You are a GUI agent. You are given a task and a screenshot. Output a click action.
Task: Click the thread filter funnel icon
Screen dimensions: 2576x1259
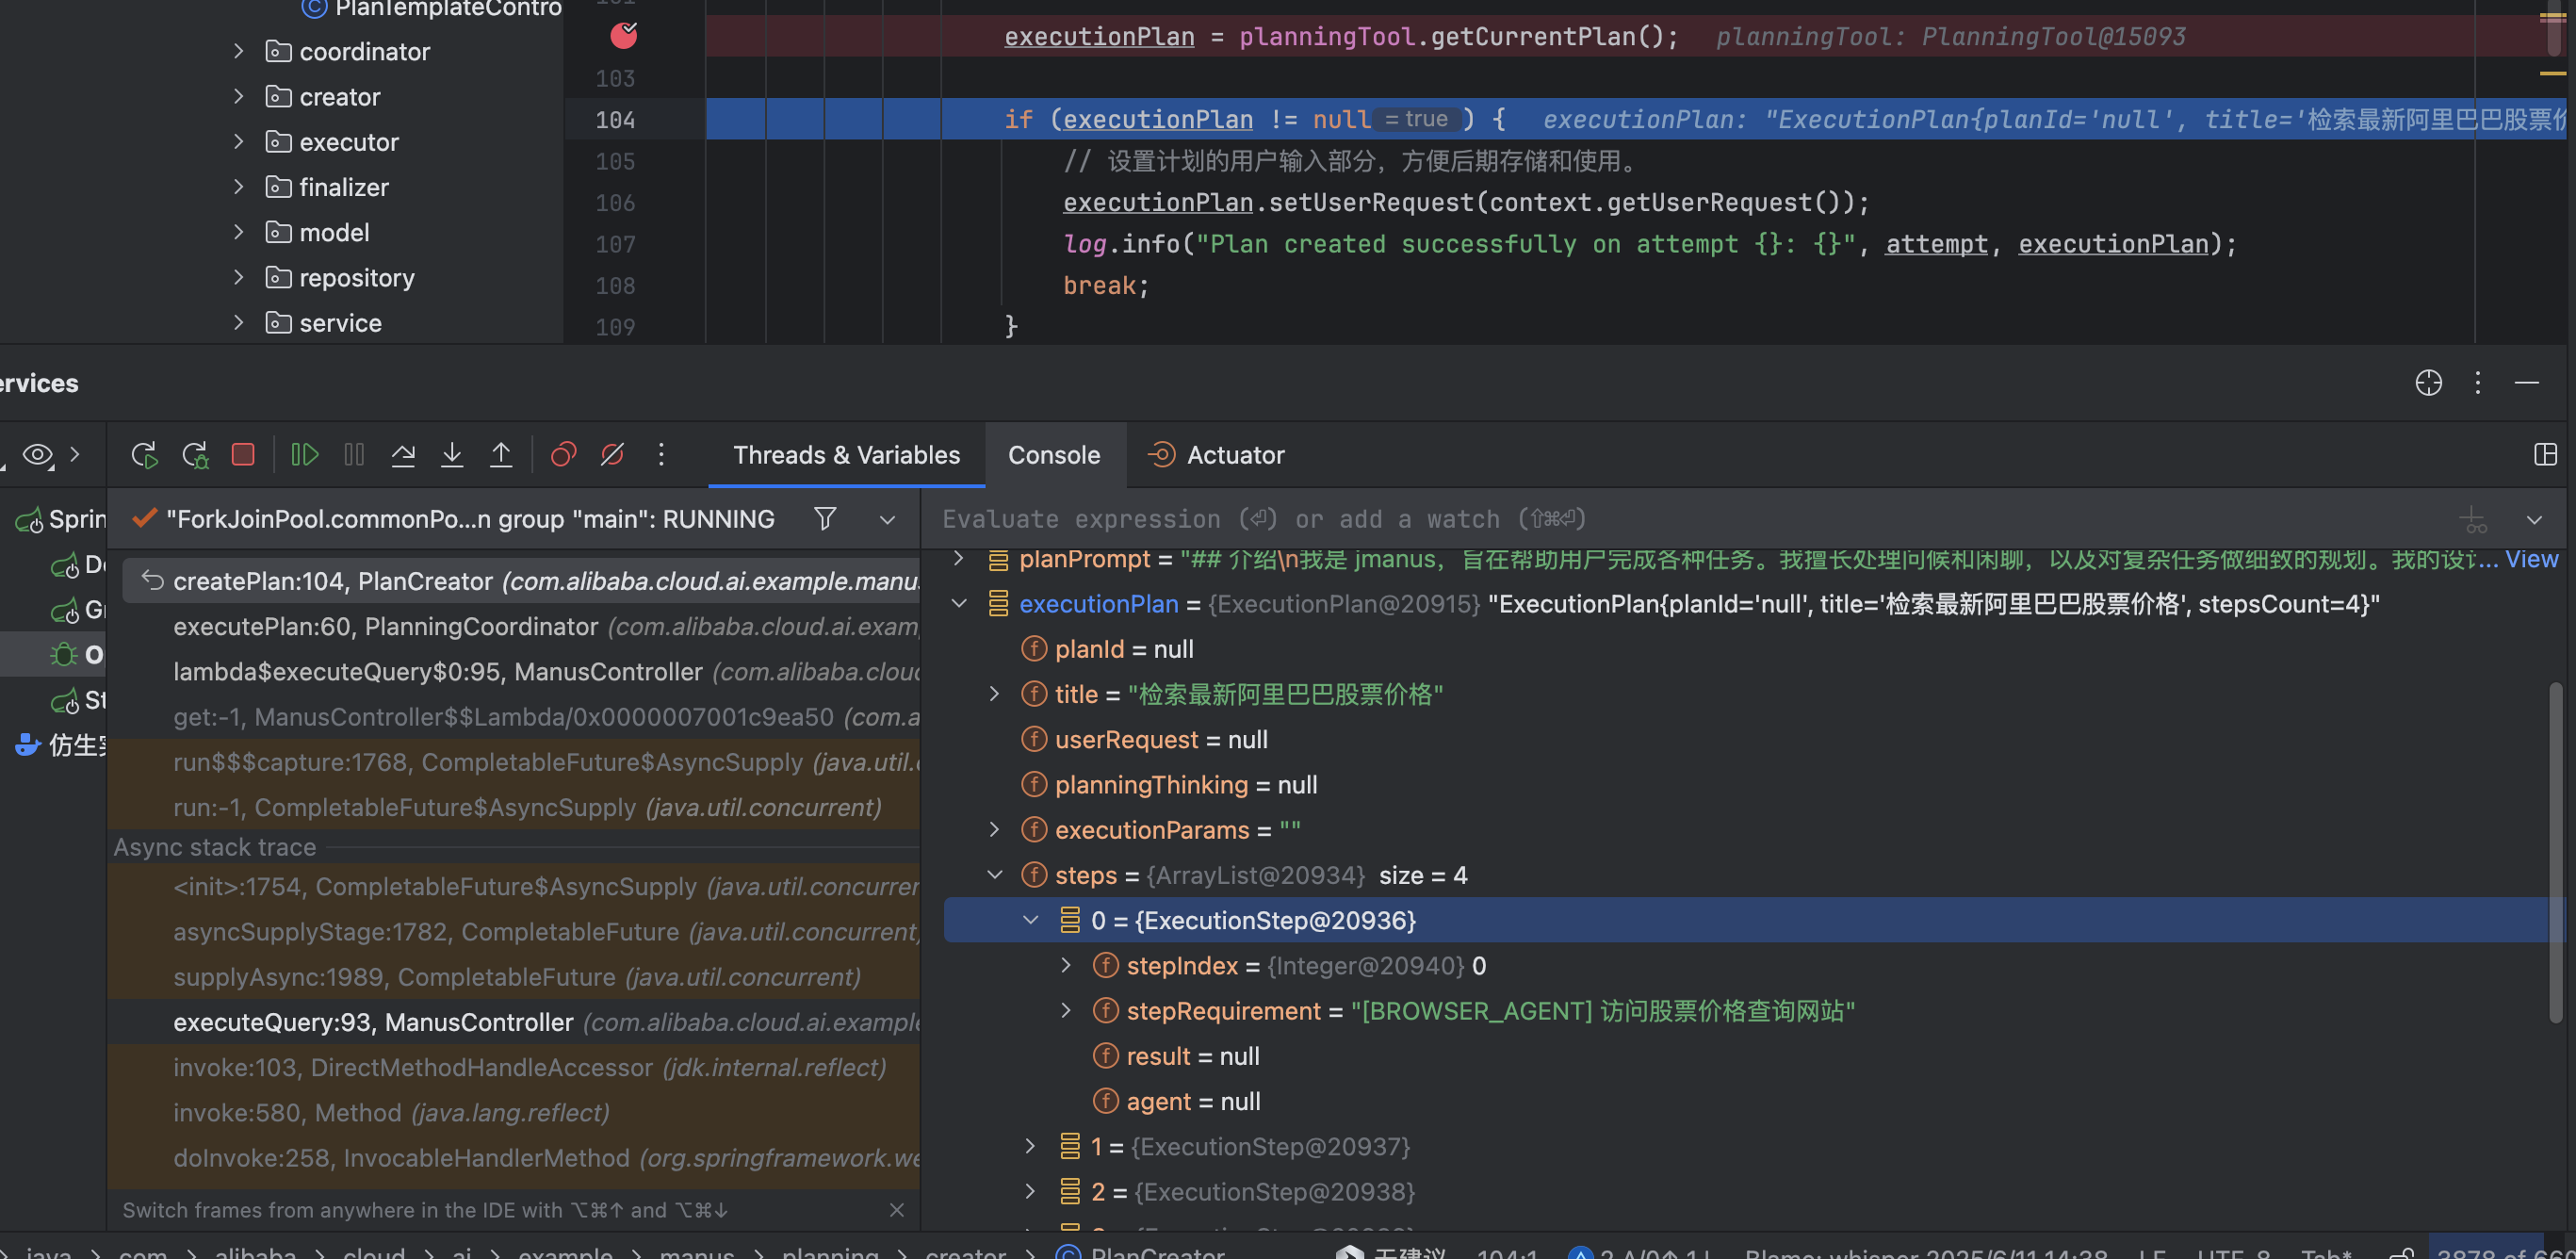[824, 519]
